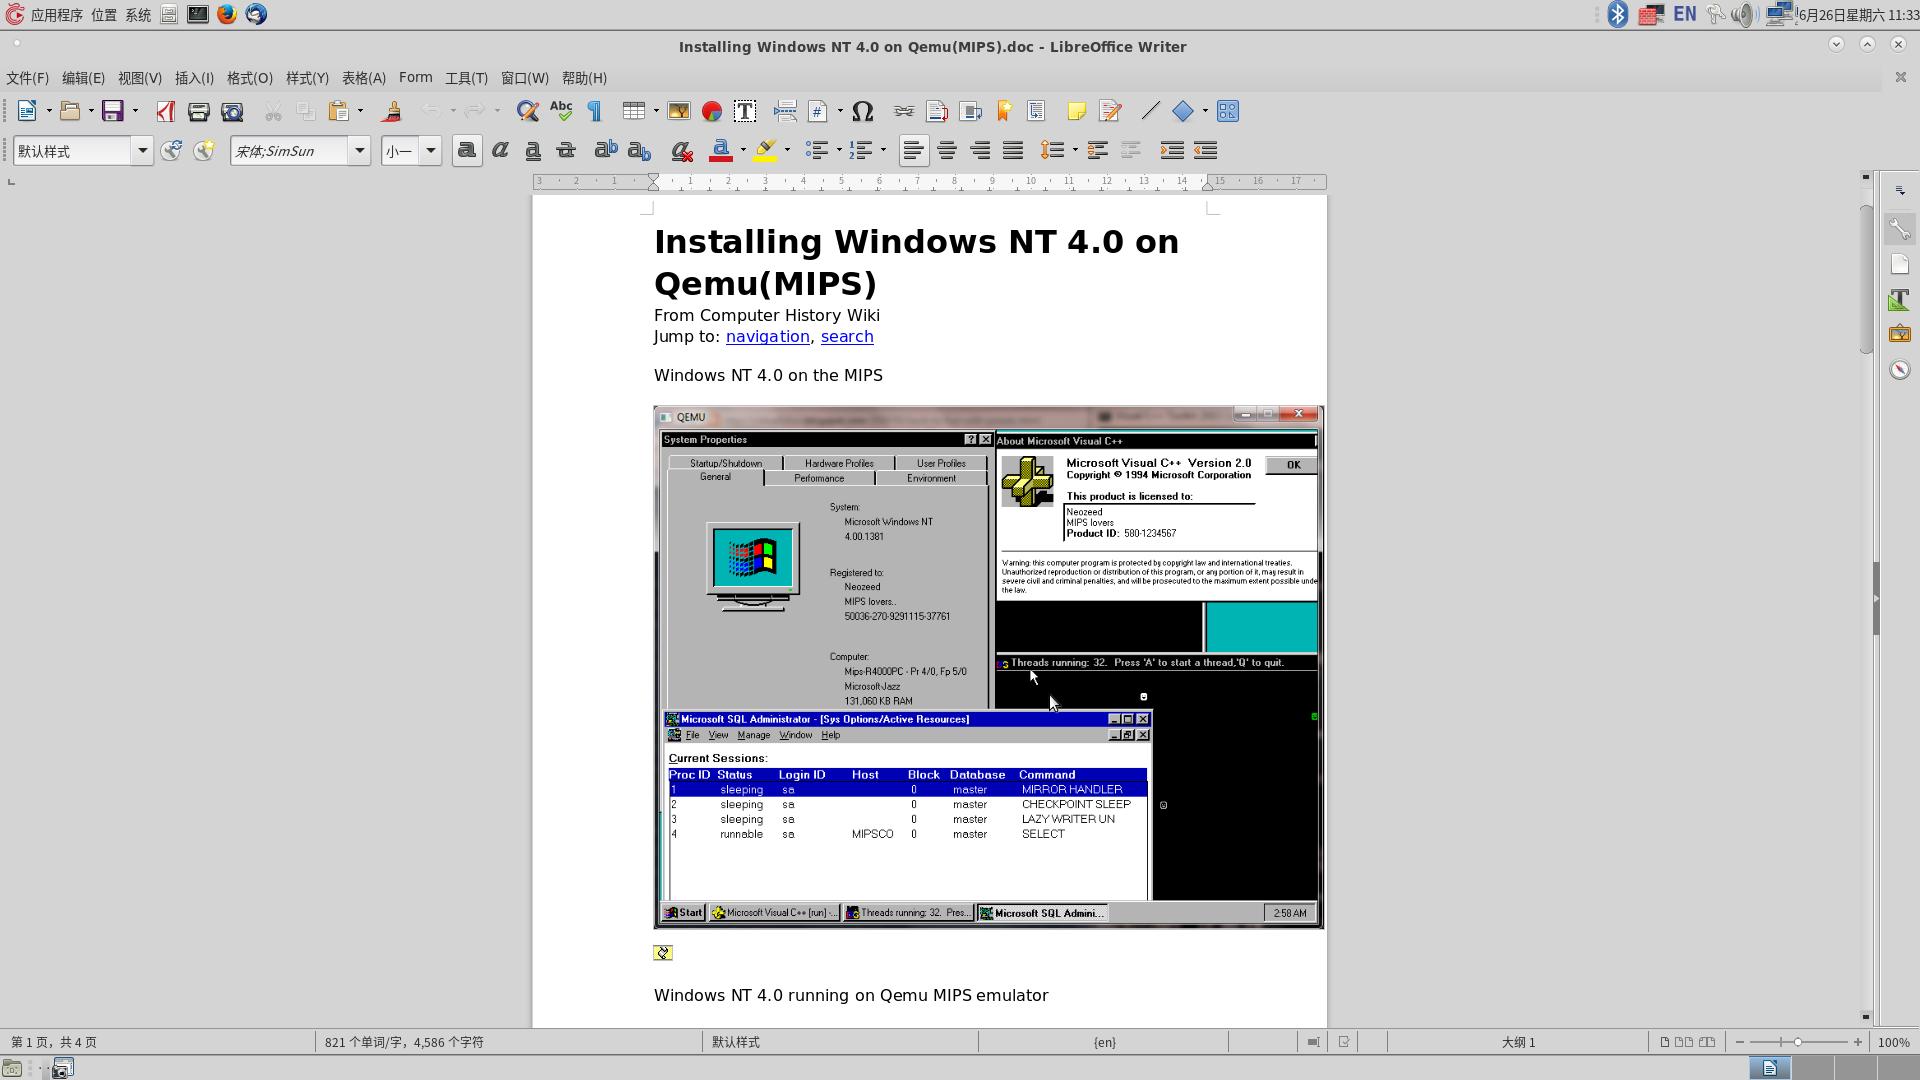Follow the 'search' hyperlink
Image resolution: width=1920 pixels, height=1080 pixels.
coord(846,336)
